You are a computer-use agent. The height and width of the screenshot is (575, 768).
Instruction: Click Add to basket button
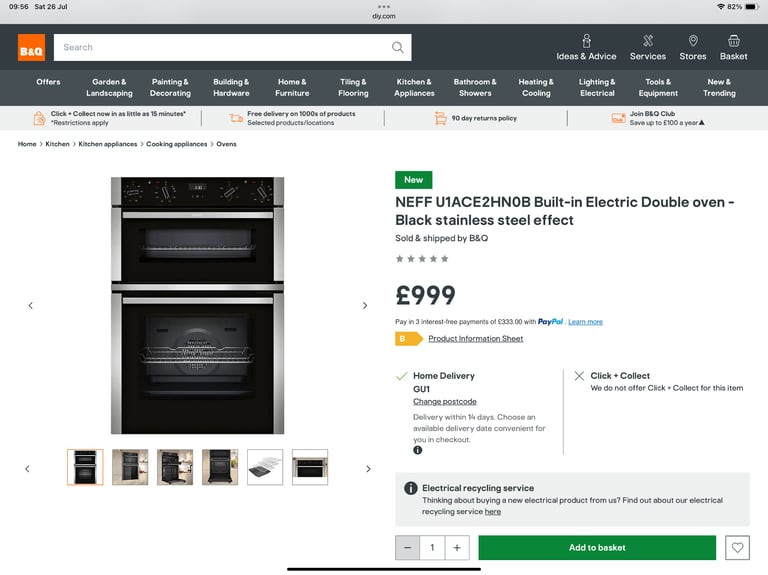pos(597,548)
